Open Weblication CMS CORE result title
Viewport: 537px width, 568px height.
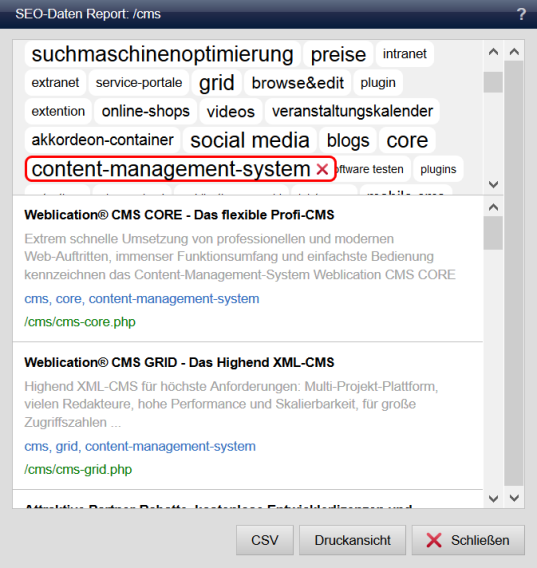(179, 215)
